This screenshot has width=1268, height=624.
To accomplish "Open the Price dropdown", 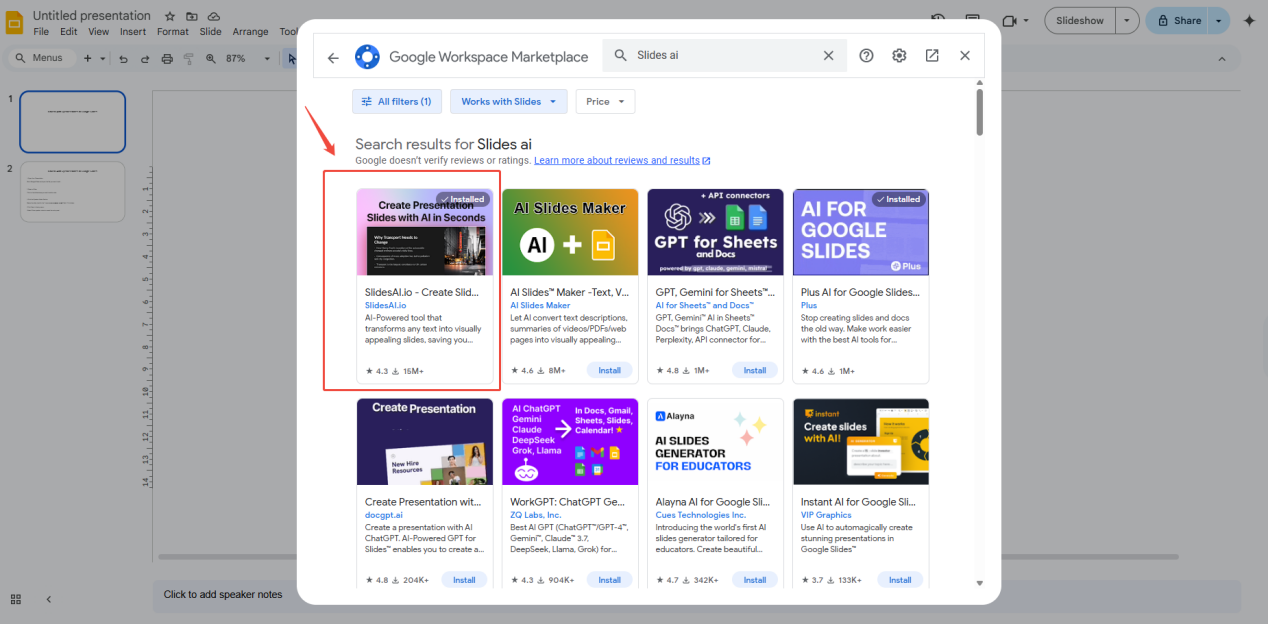I will (604, 101).
